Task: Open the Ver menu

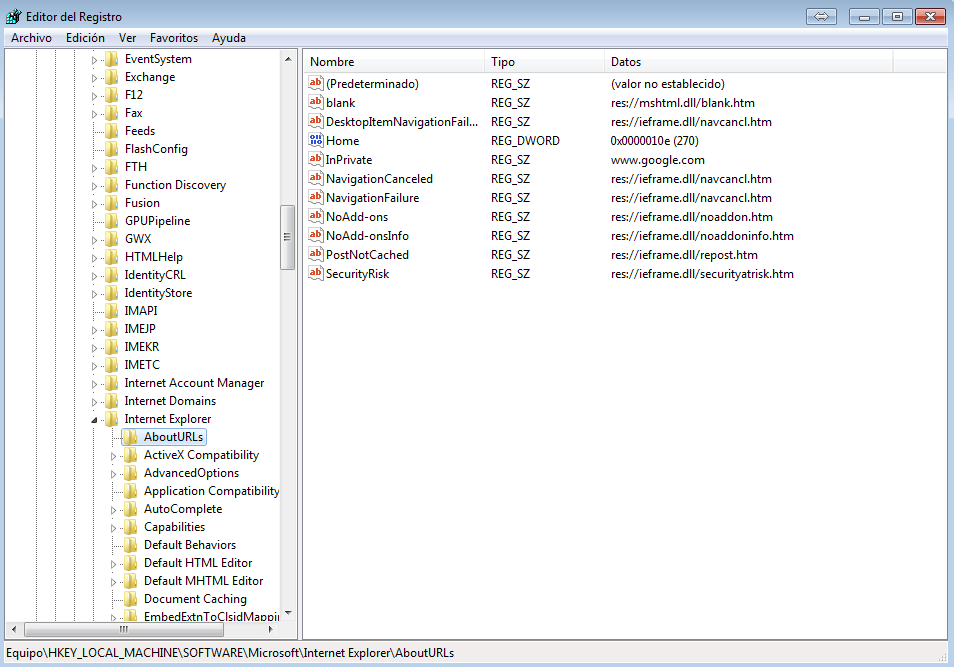Action: (x=127, y=38)
